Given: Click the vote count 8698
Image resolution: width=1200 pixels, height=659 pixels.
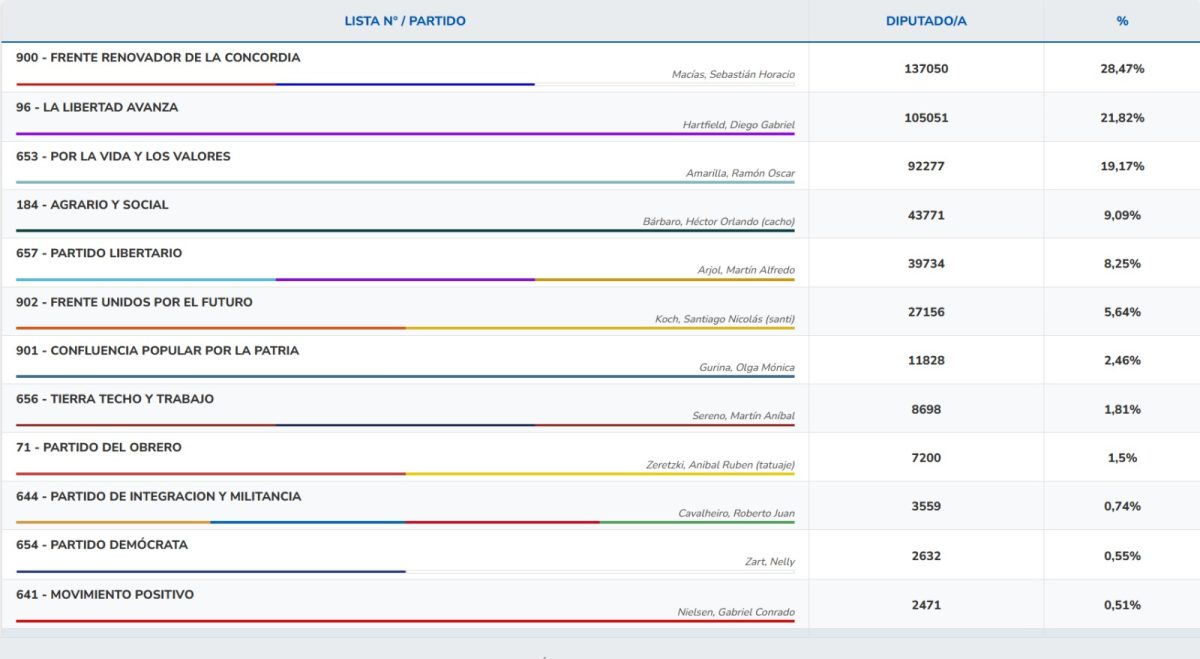Looking at the screenshot, I should click(x=925, y=409).
